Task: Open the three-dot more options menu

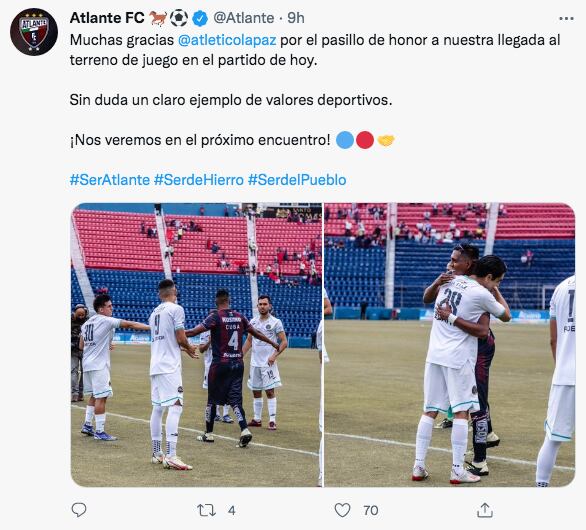Action: coord(566,18)
